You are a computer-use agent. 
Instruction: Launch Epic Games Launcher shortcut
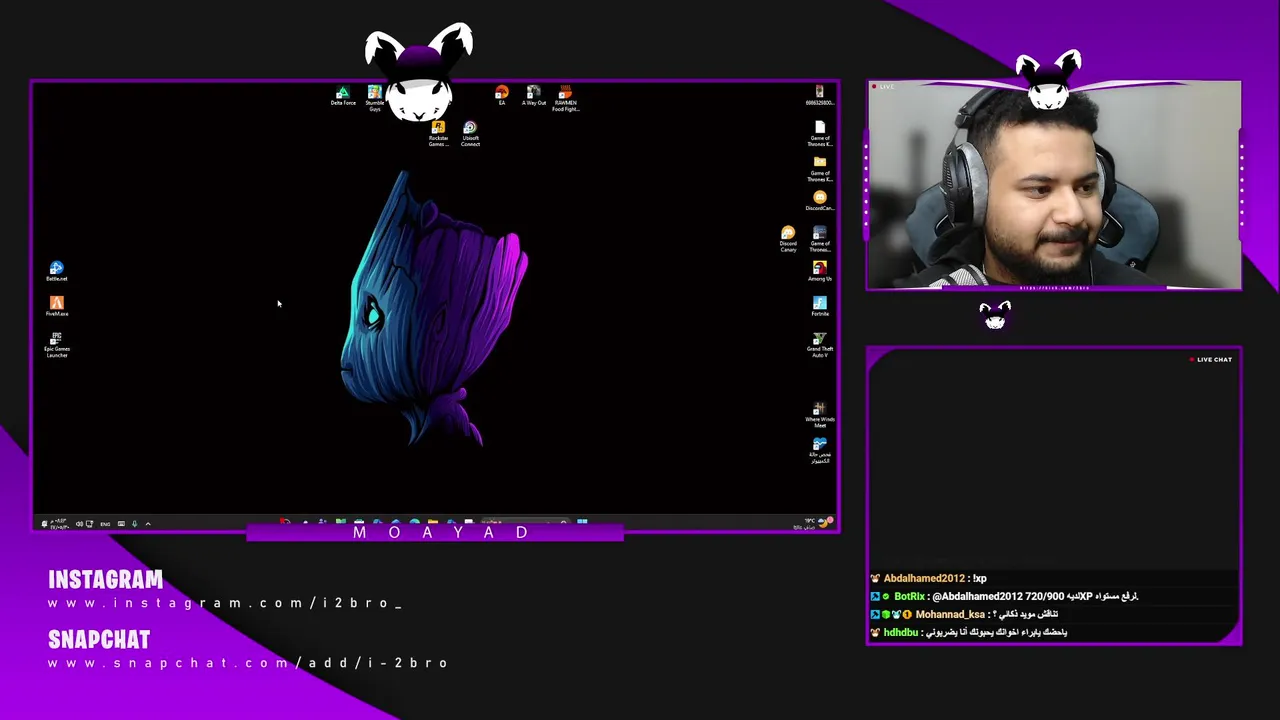[x=57, y=345]
